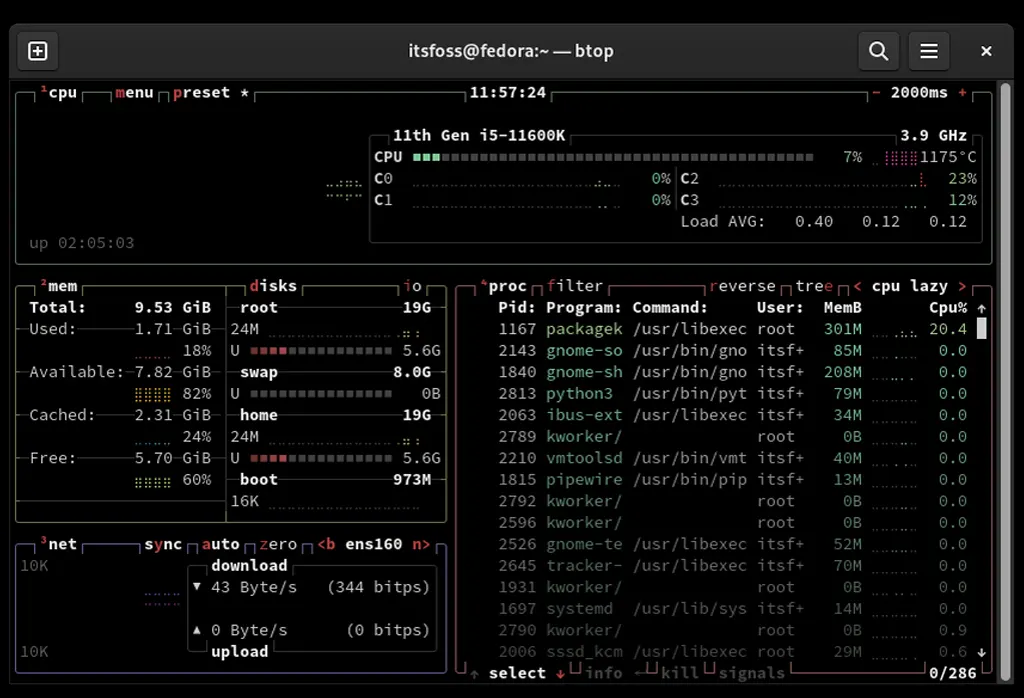Open the btop menu
This screenshot has width=1024, height=698.
click(134, 93)
